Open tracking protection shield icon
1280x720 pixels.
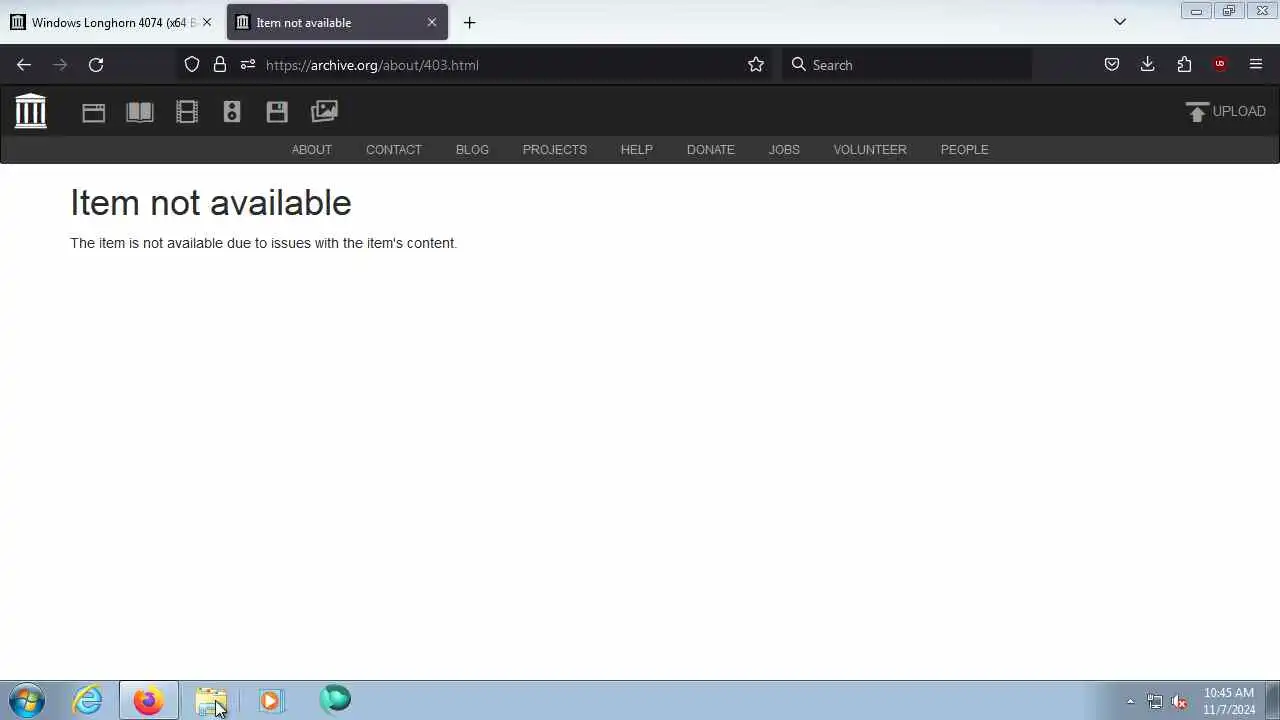(192, 65)
